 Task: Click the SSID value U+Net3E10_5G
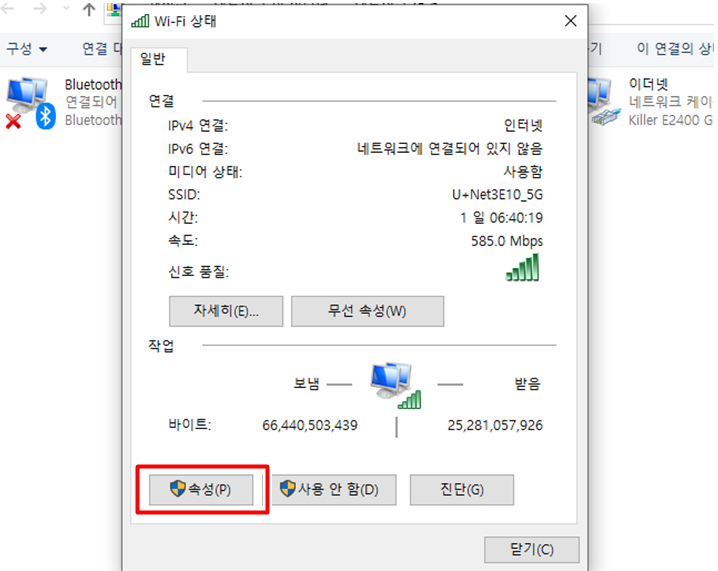(497, 195)
